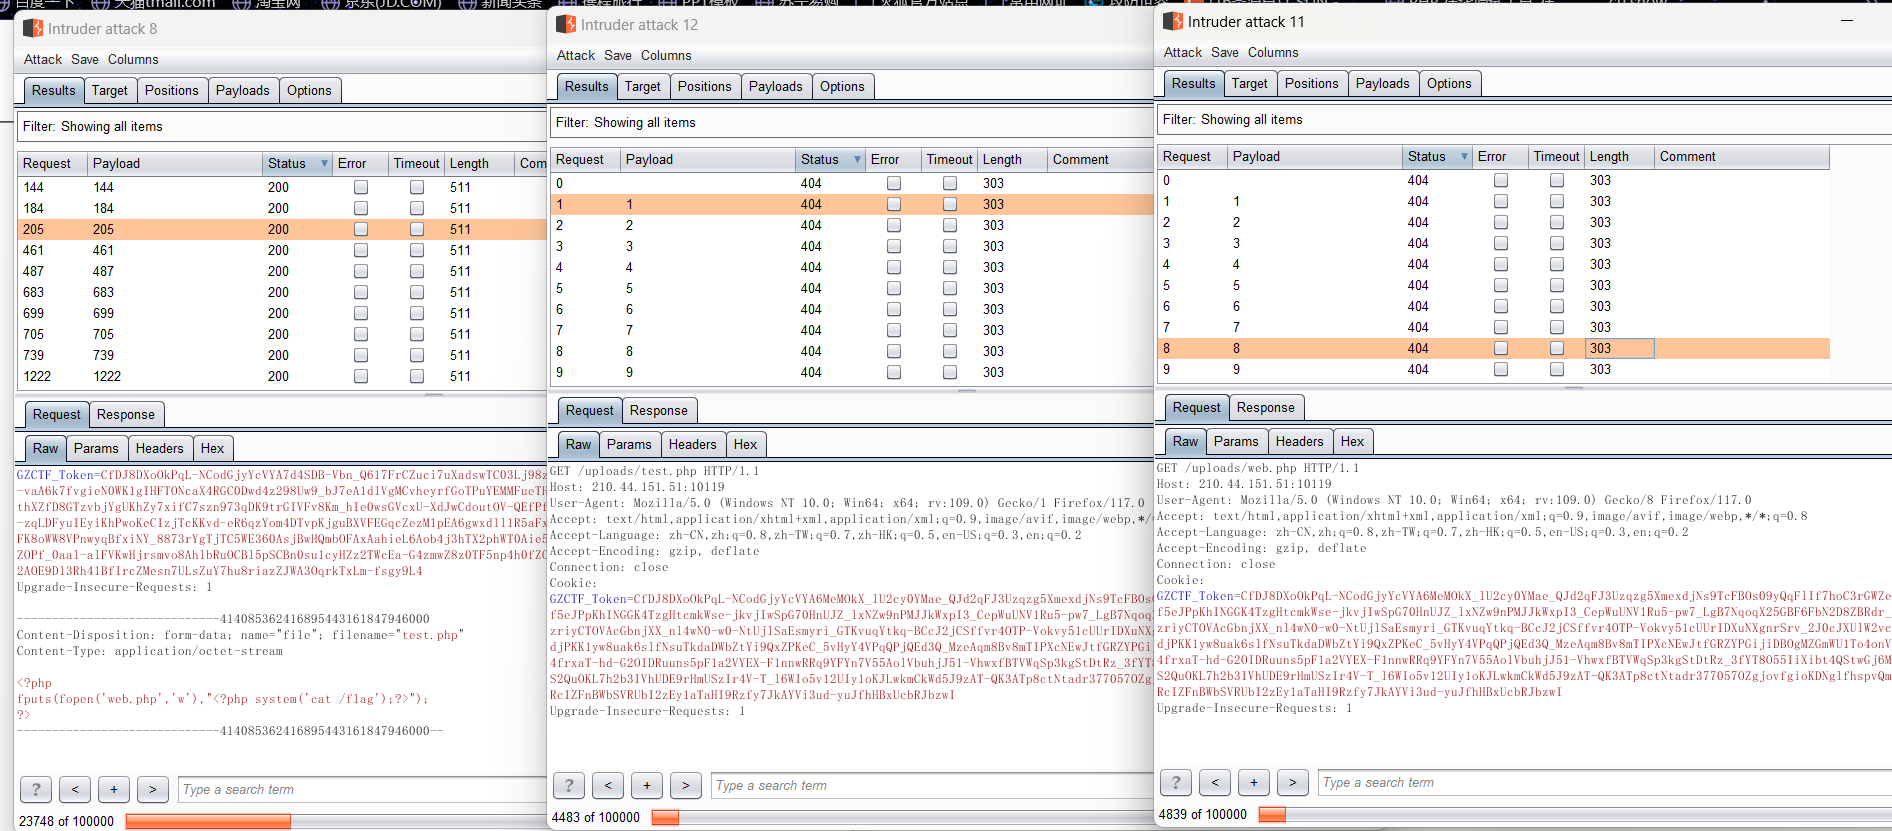Screen dimensions: 1892x831
Task: Open Response tab in Intruder attack 8
Action: pyautogui.click(x=126, y=414)
